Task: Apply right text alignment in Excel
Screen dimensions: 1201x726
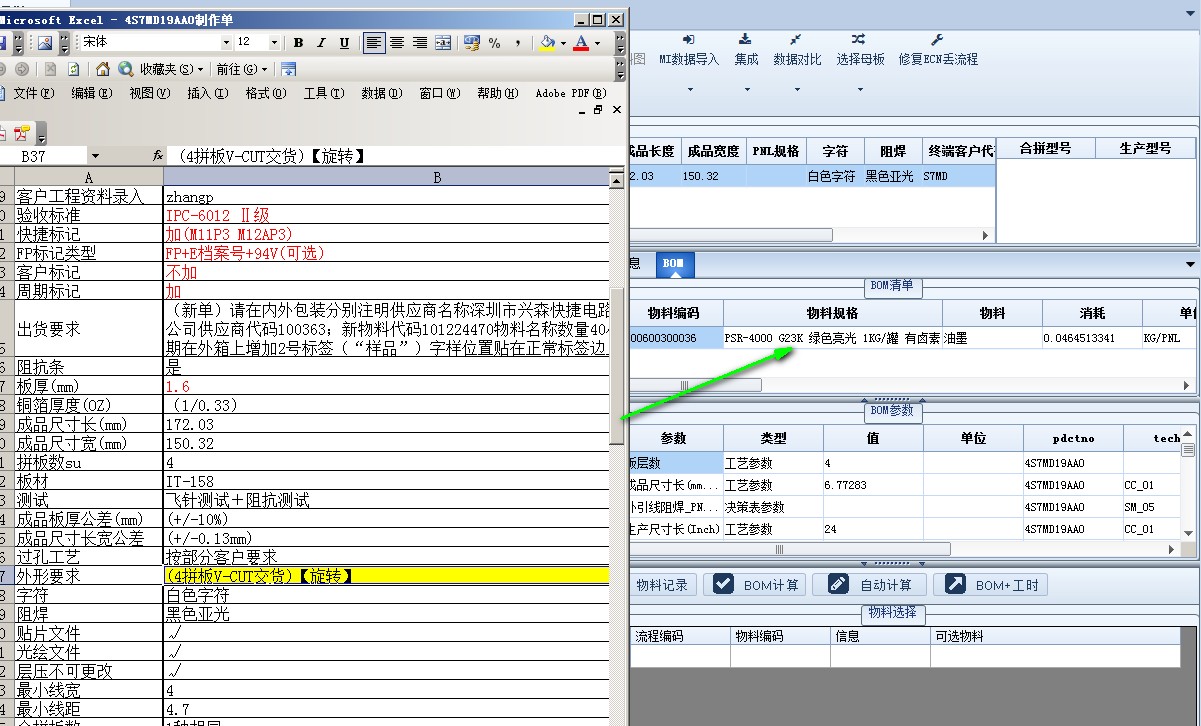Action: point(420,43)
